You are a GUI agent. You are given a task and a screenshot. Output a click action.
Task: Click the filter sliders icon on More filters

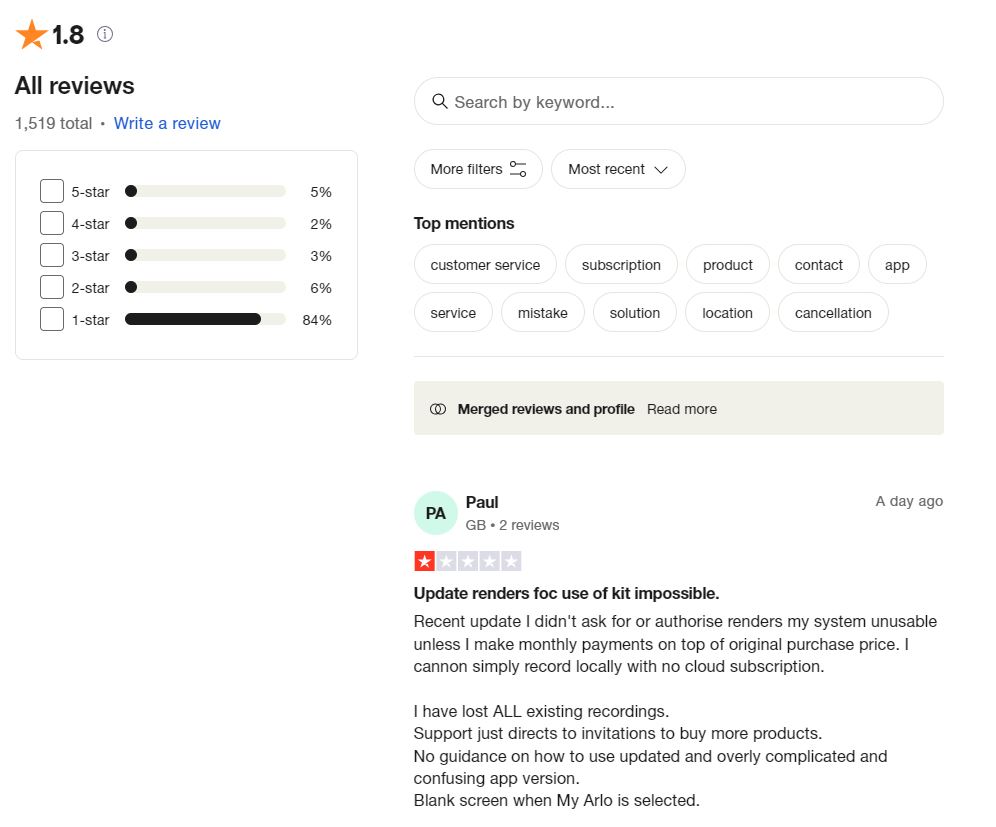(x=518, y=169)
